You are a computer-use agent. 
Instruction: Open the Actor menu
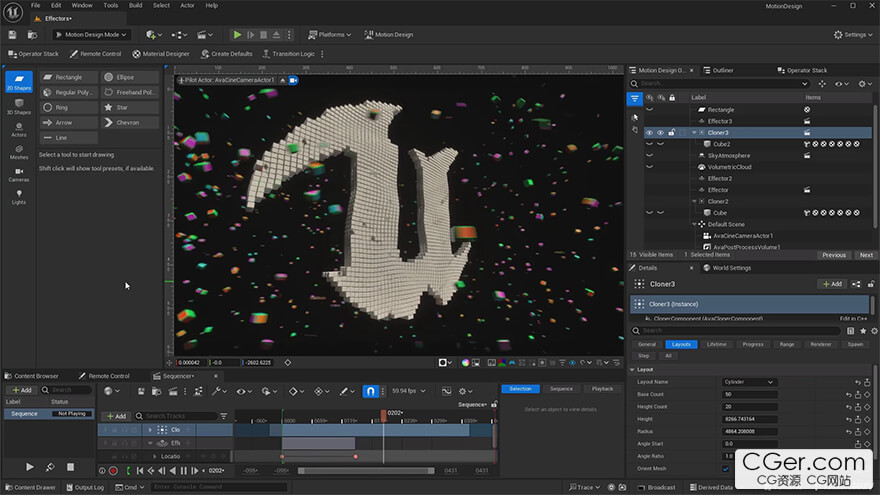point(187,6)
